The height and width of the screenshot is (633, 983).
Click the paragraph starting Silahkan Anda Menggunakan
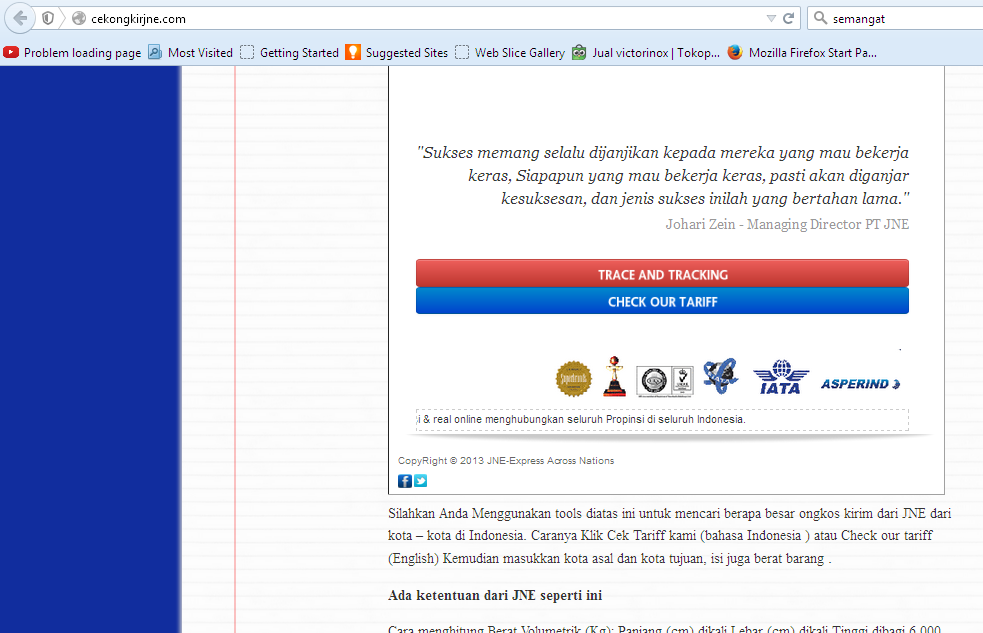click(670, 536)
